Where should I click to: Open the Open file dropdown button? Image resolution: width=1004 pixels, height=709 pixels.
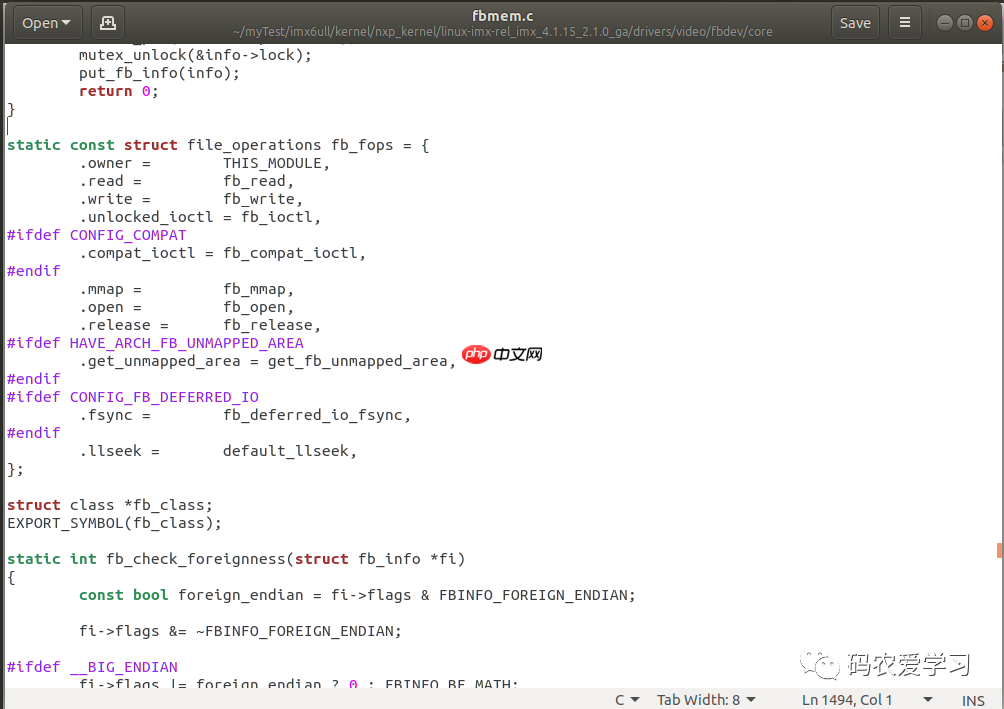[47, 22]
